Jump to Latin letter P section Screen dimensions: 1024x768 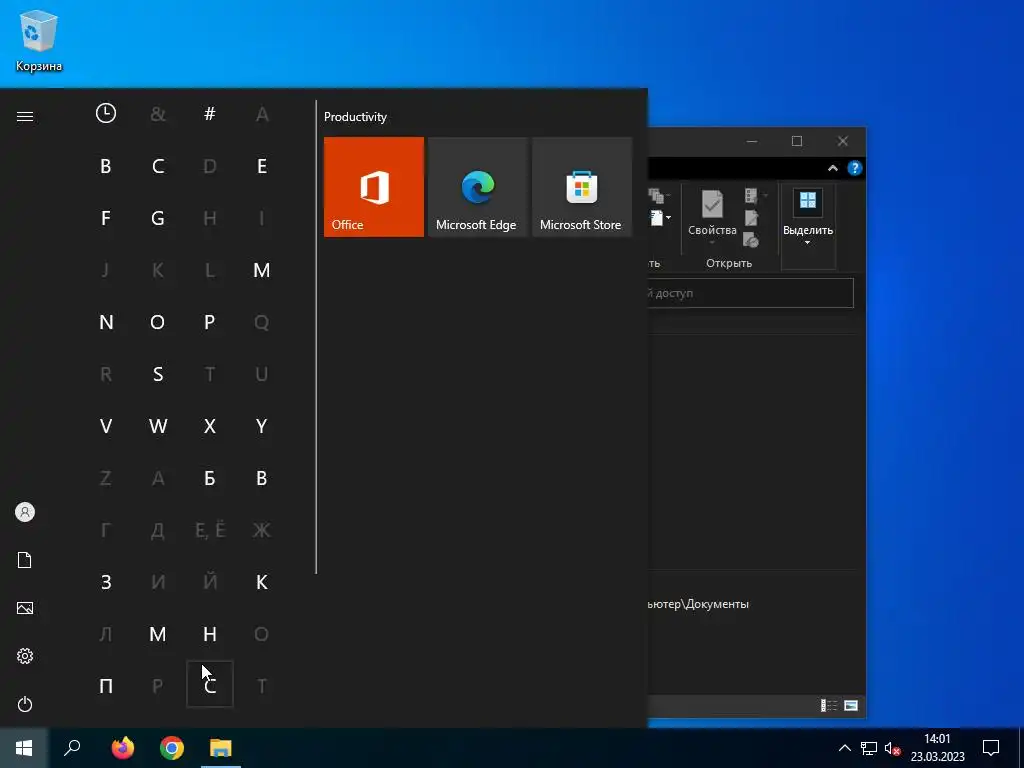pos(210,322)
